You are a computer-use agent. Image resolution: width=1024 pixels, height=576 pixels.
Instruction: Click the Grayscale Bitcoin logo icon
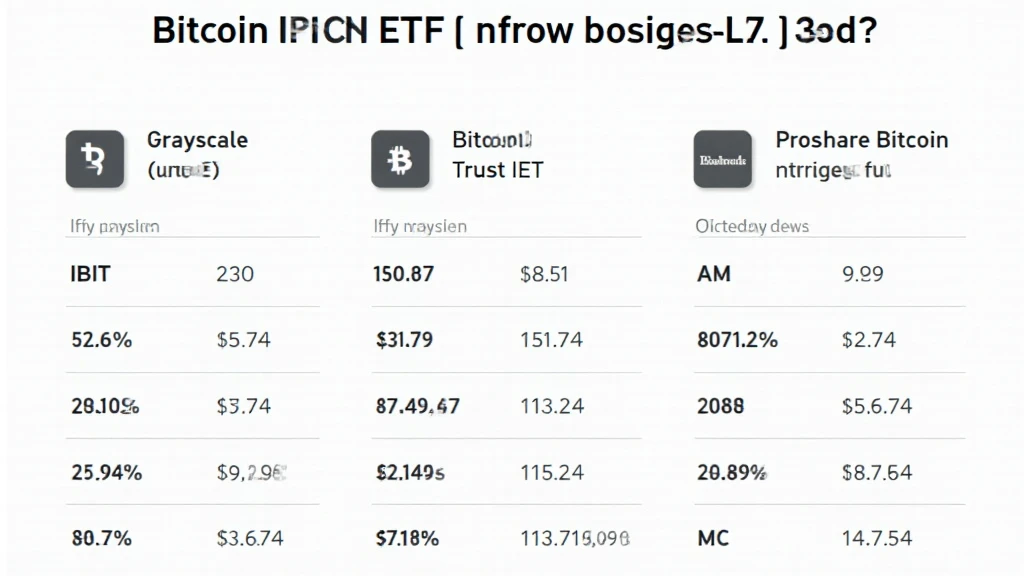(95, 159)
